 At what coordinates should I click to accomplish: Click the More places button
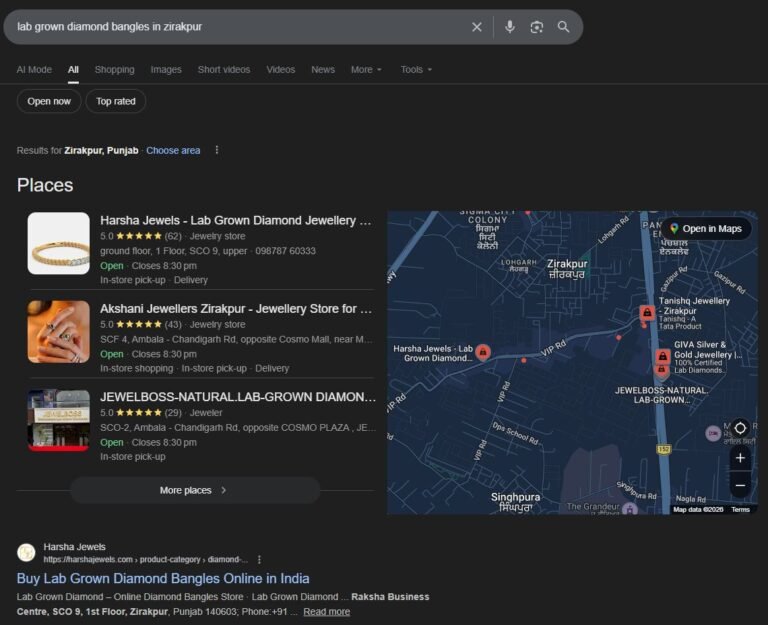tap(195, 490)
